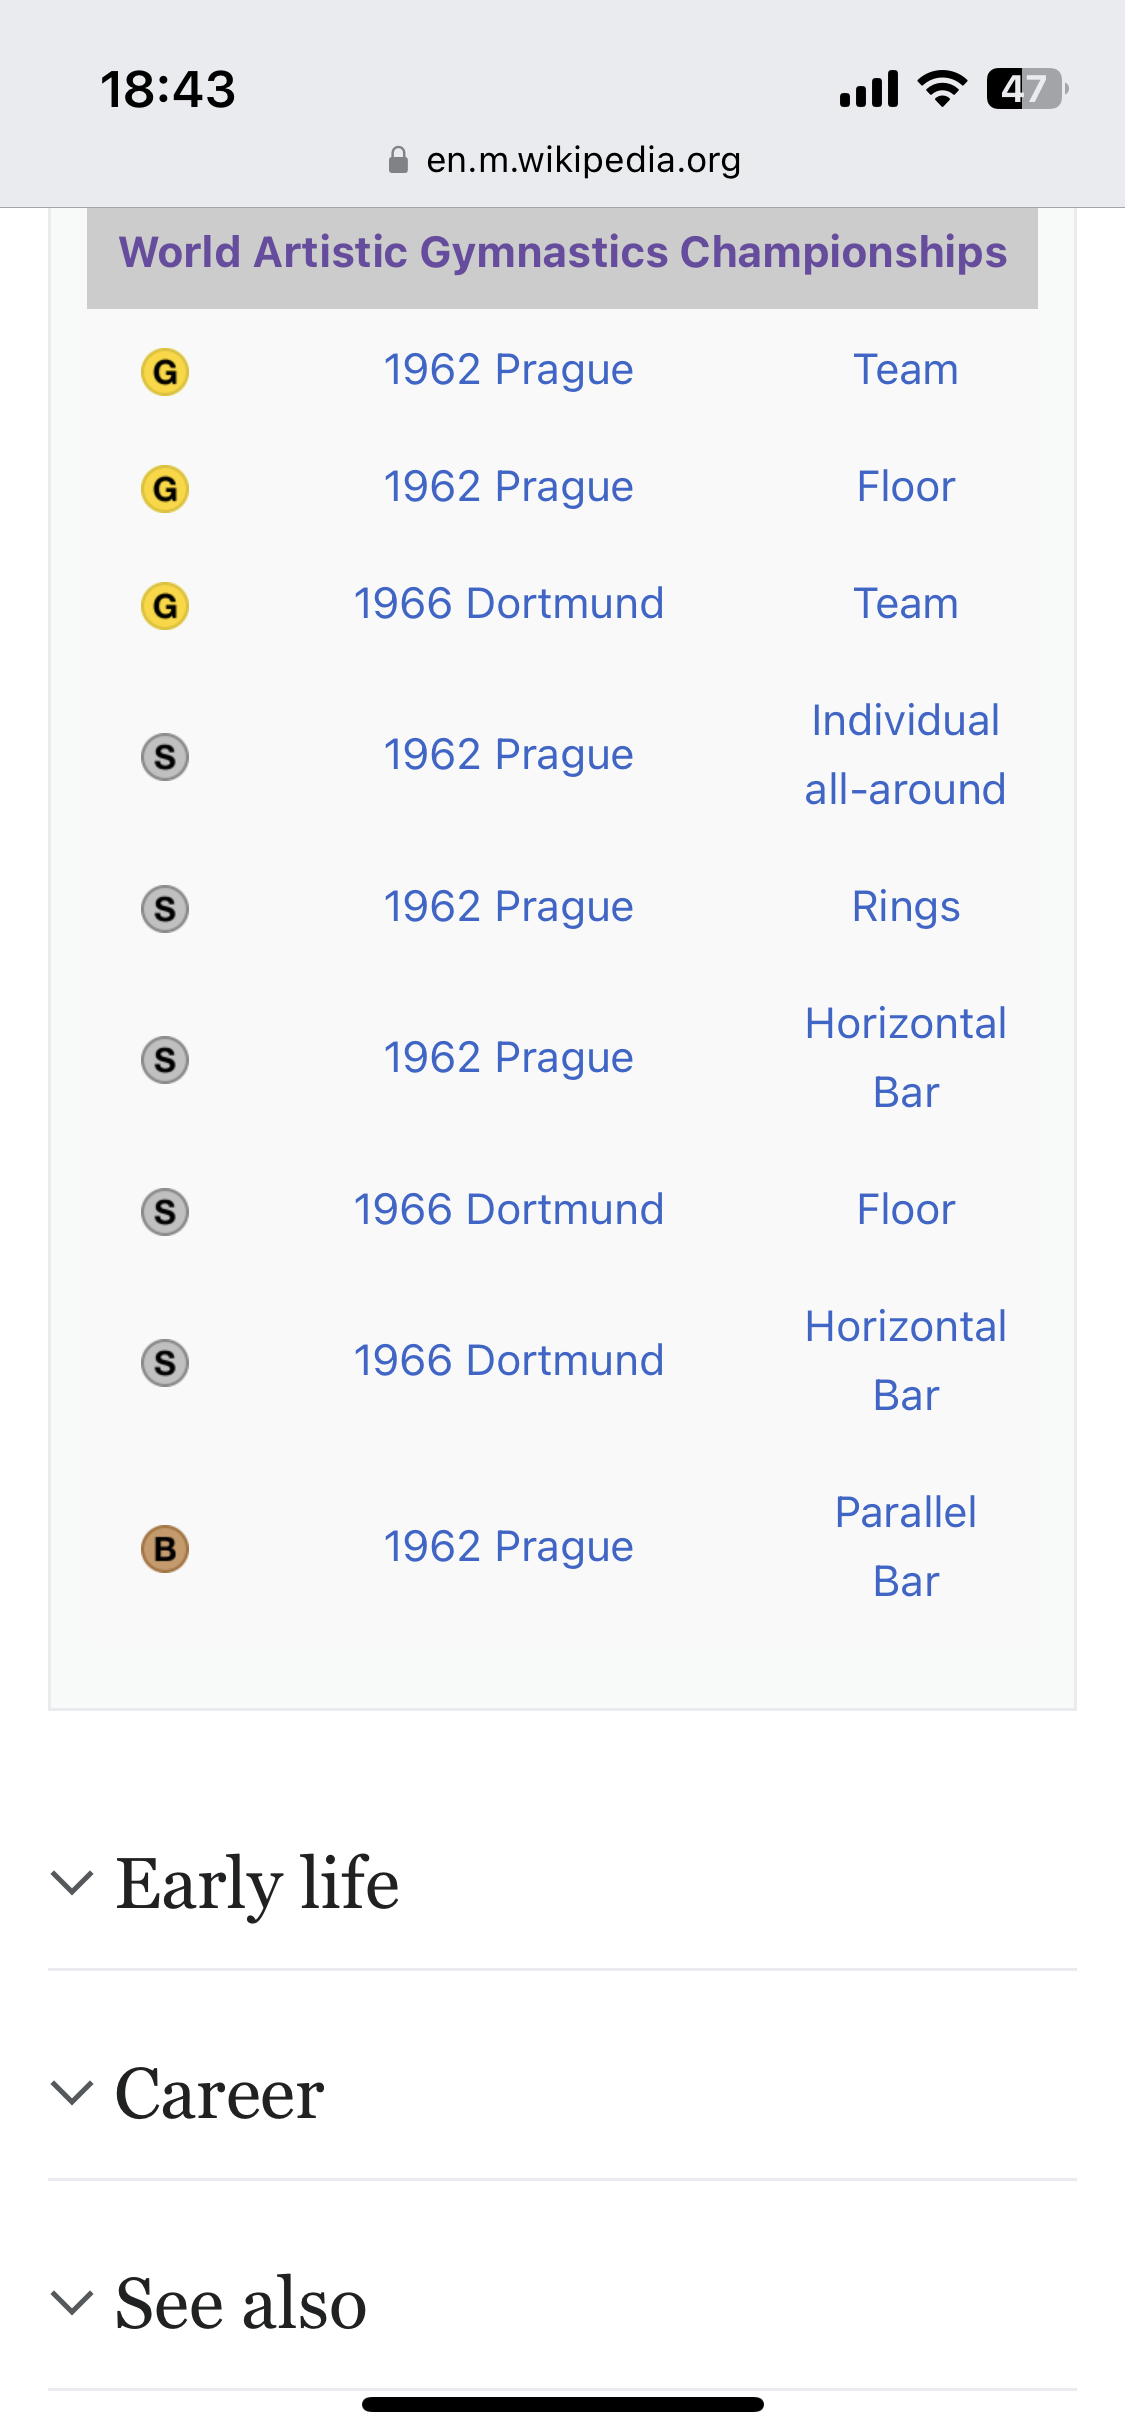Screen dimensions: 1125x2436
Task: Tap the en.m.wikipedia.org address bar
Action: (x=582, y=160)
